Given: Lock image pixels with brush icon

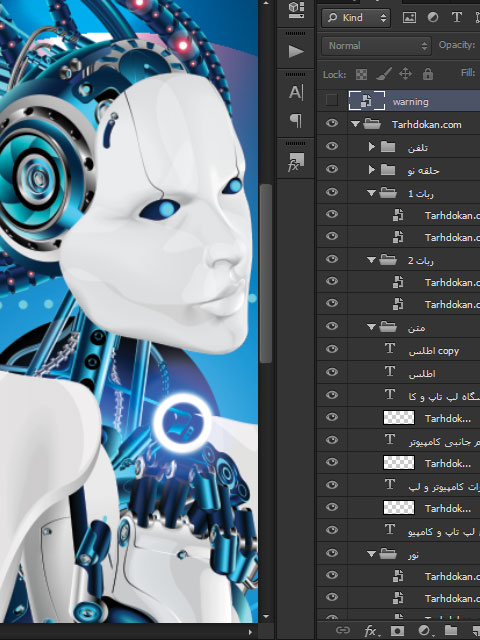Looking at the screenshot, I should coord(384,74).
